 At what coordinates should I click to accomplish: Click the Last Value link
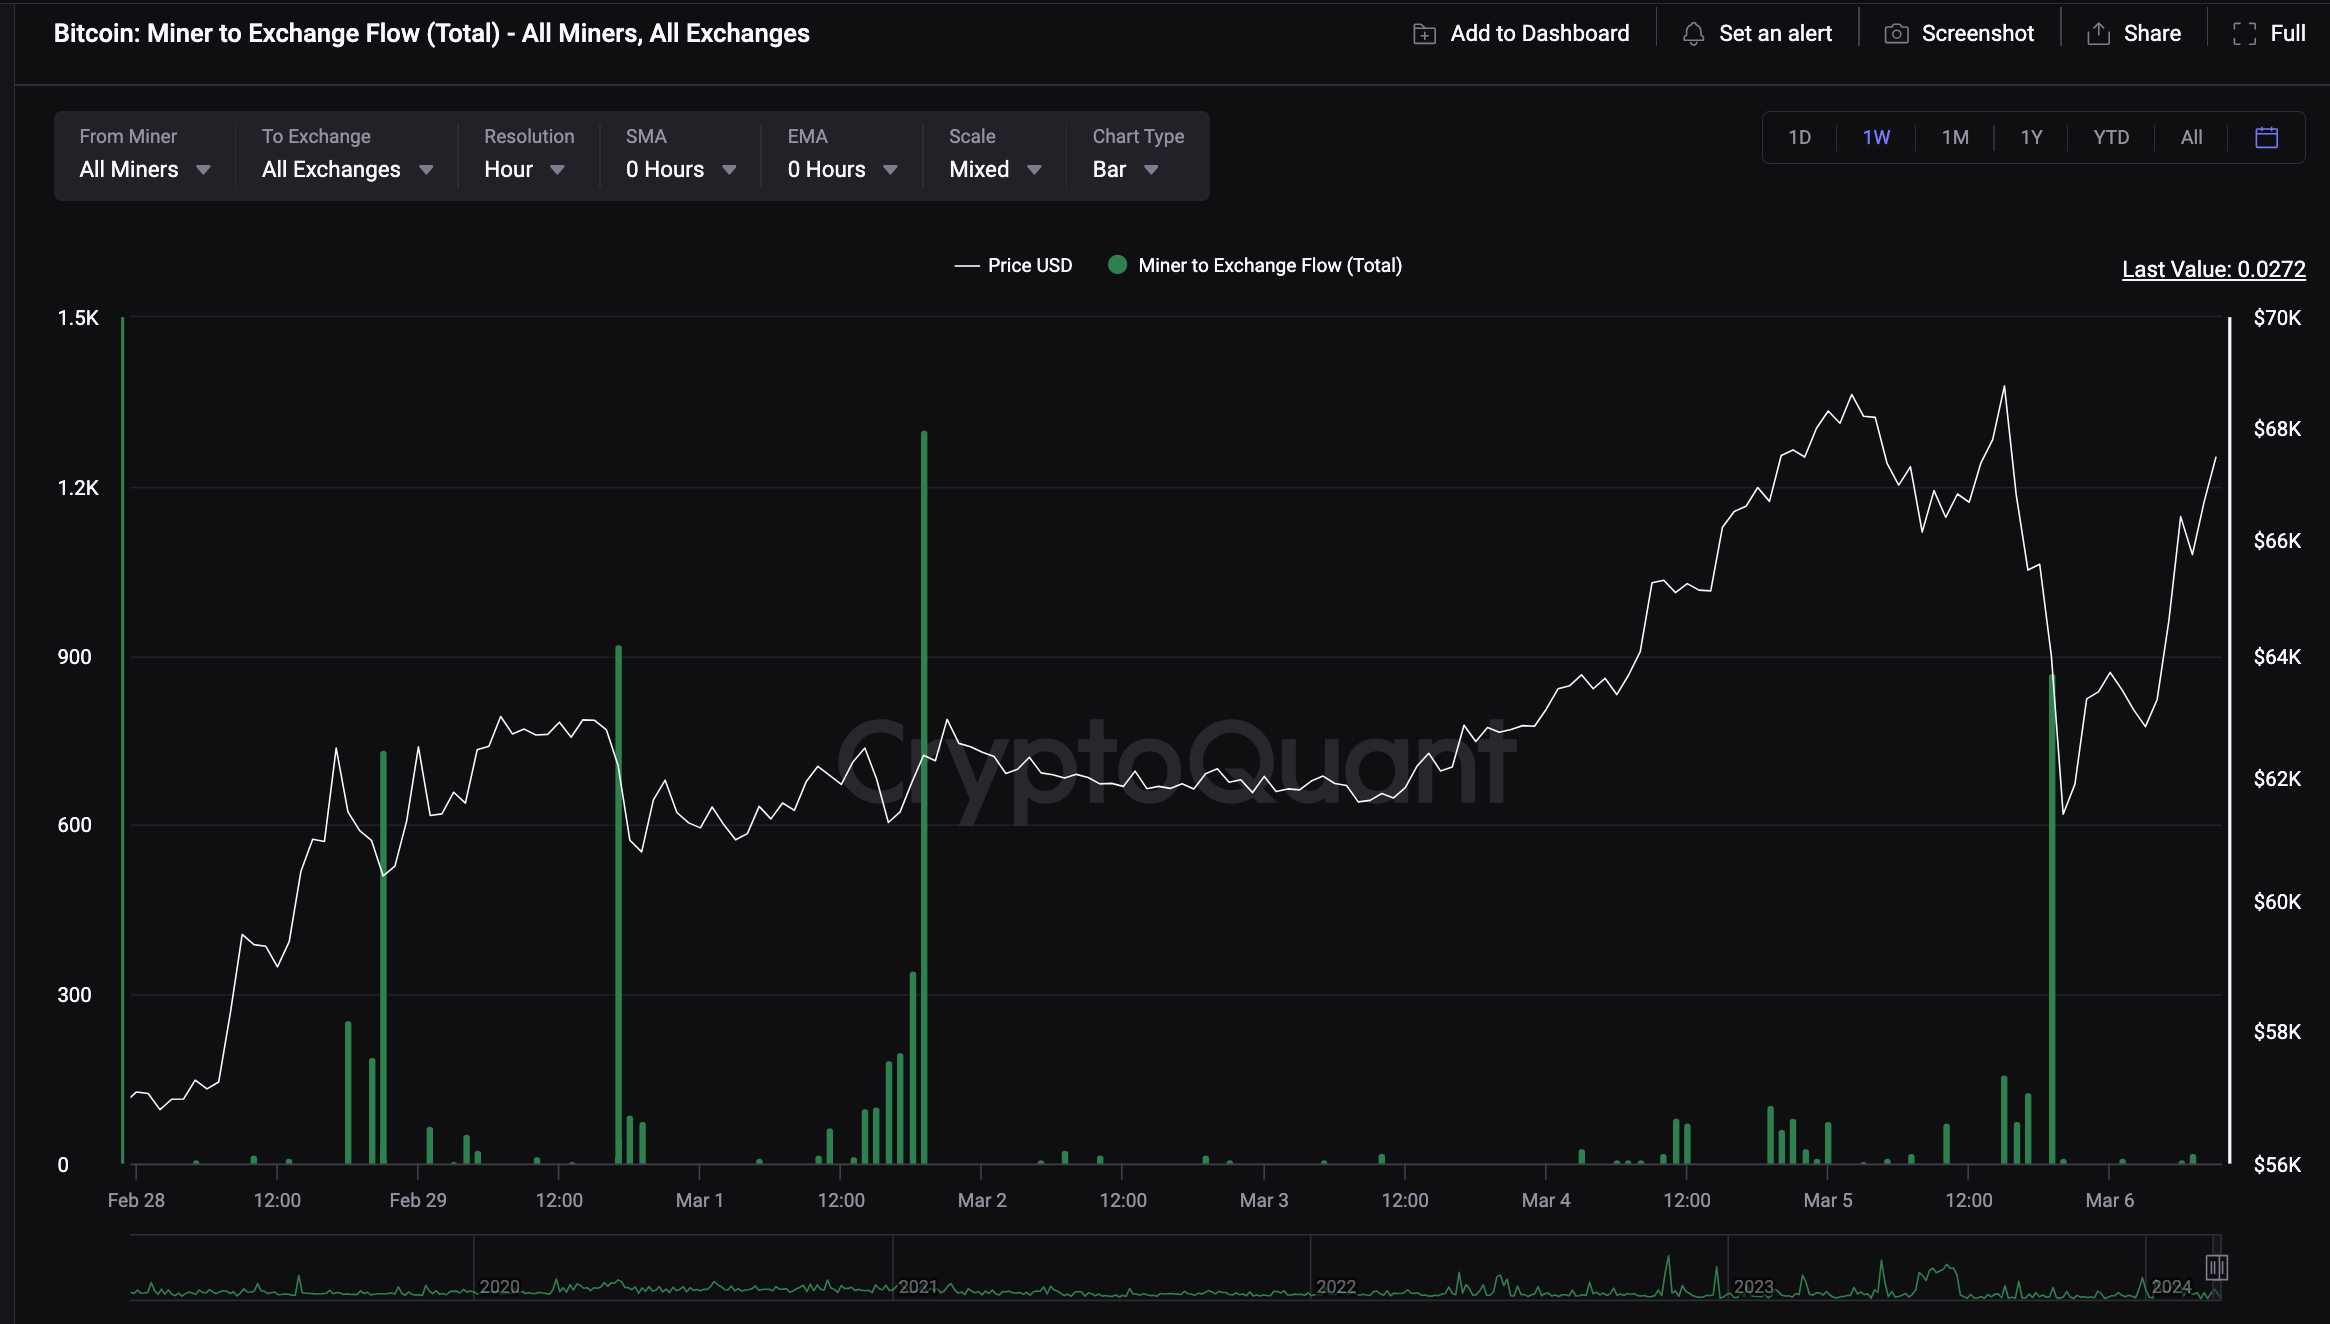tap(2213, 269)
